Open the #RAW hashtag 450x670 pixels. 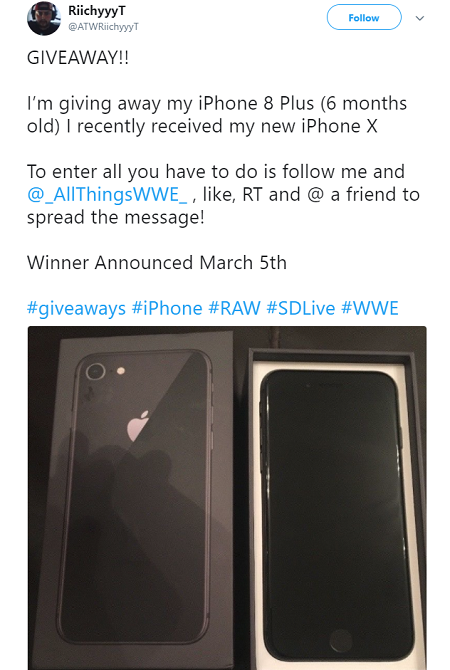coord(234,308)
